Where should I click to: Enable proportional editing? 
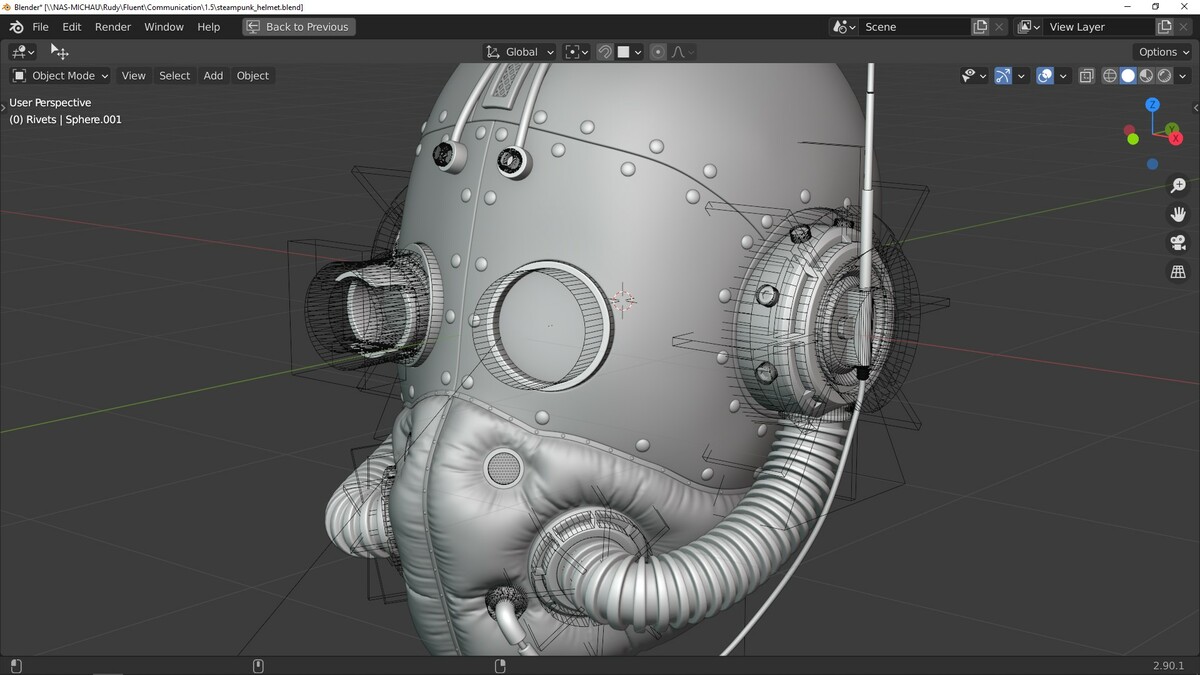[657, 52]
